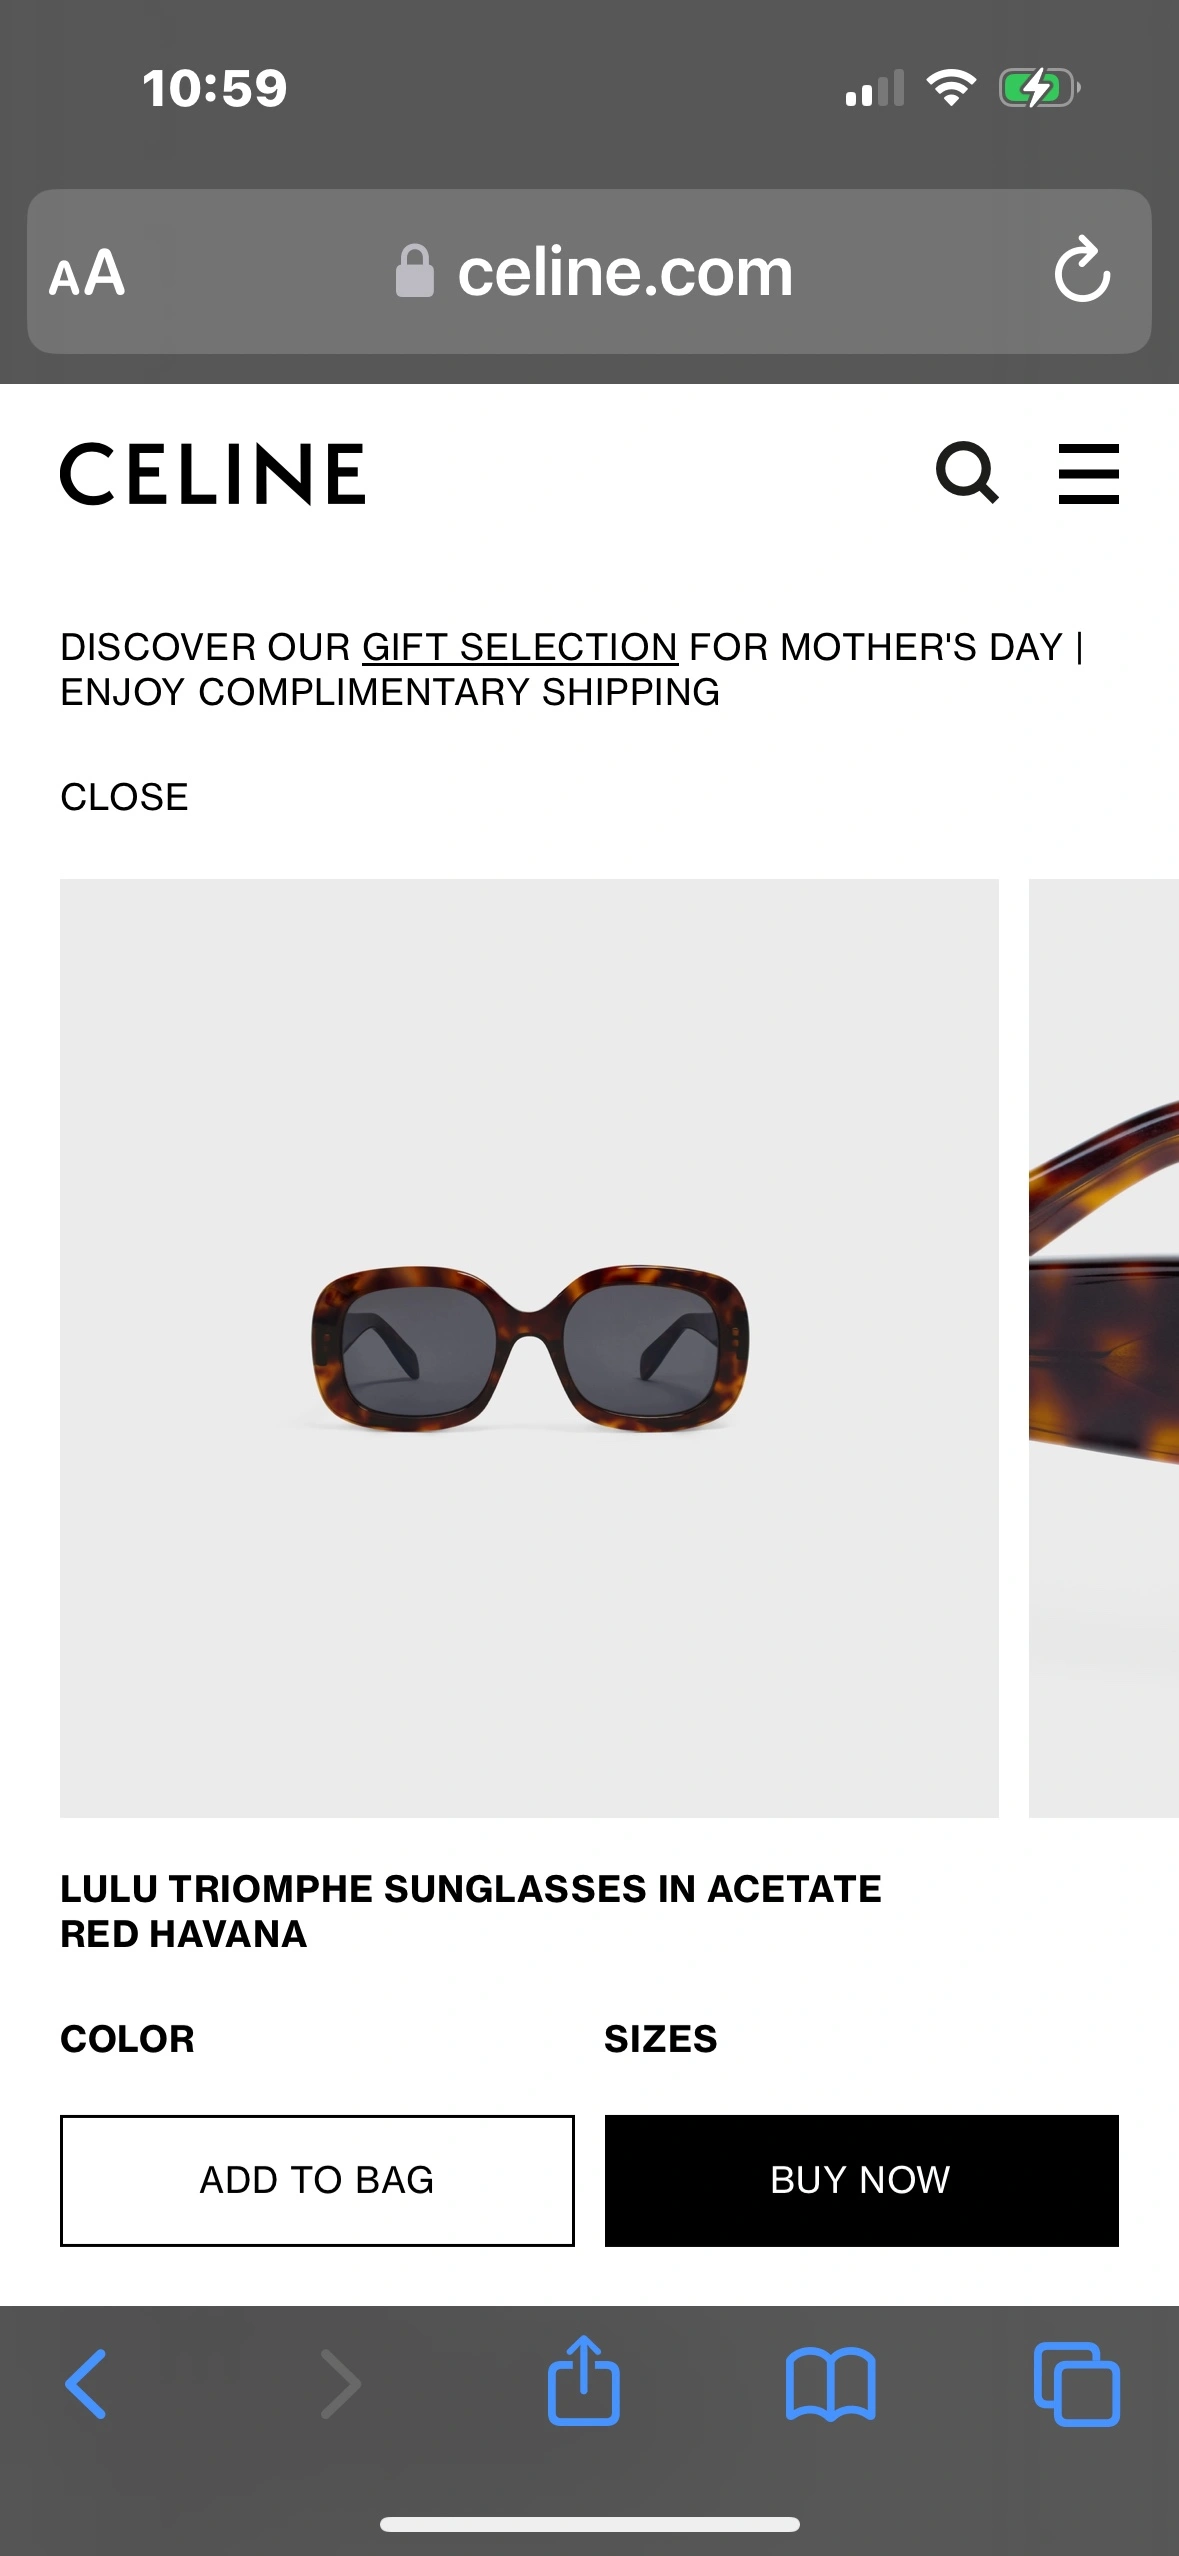Click the celine.com address bar
Viewport: 1179px width, 2556px height.
click(x=589, y=271)
